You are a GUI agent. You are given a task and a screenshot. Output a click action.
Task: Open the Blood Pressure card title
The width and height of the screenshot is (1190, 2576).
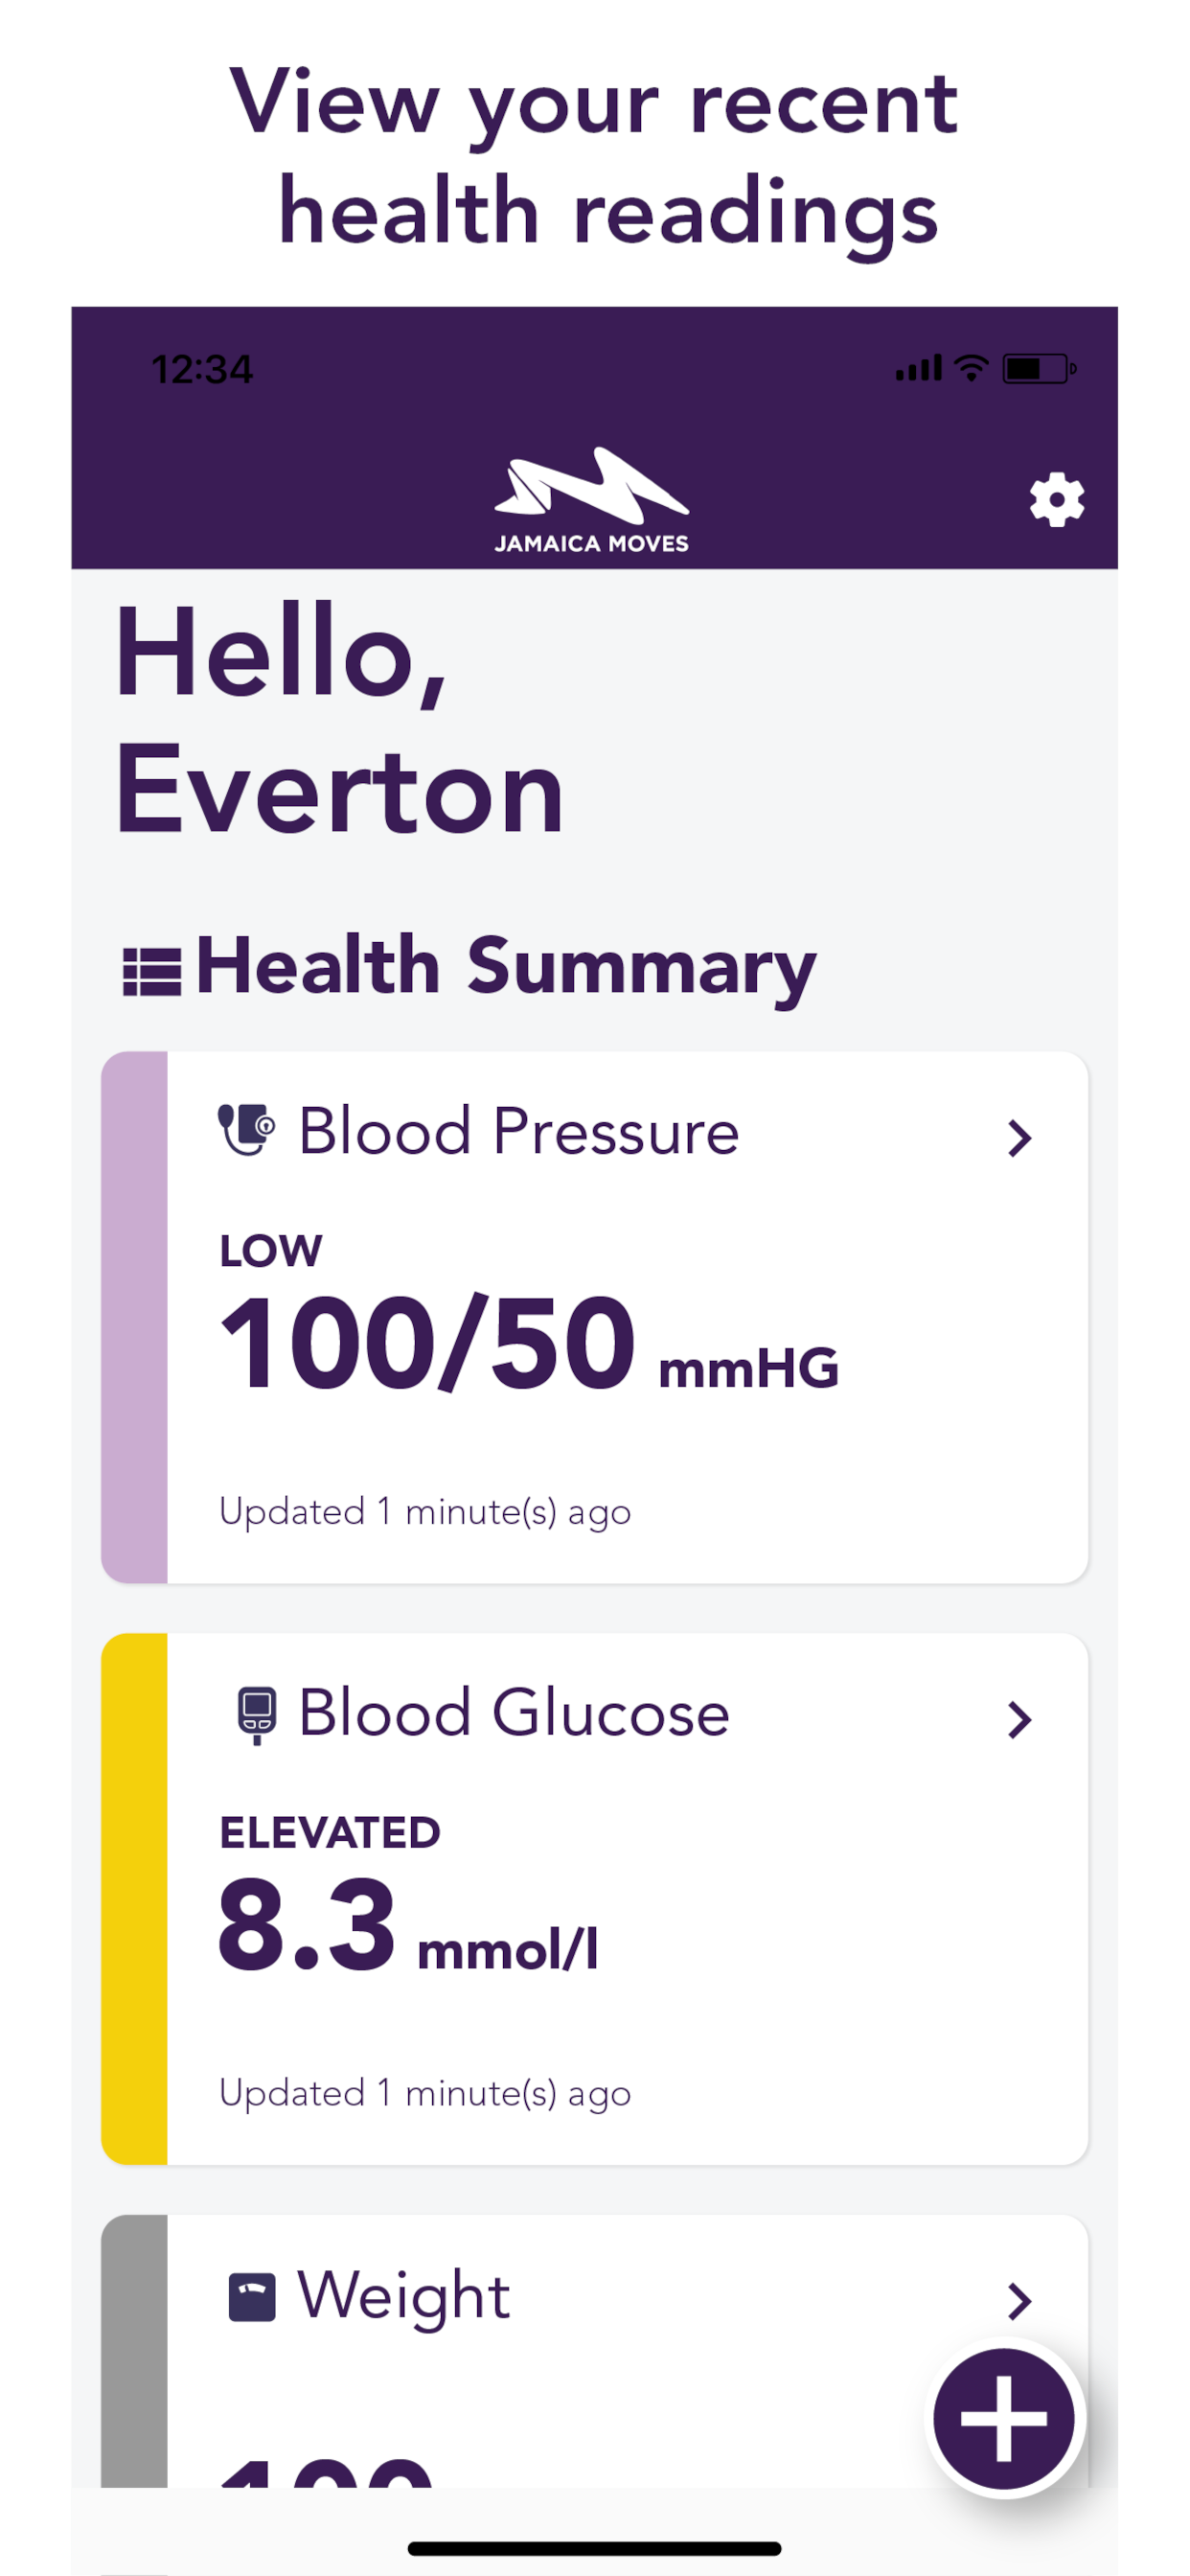click(518, 1132)
